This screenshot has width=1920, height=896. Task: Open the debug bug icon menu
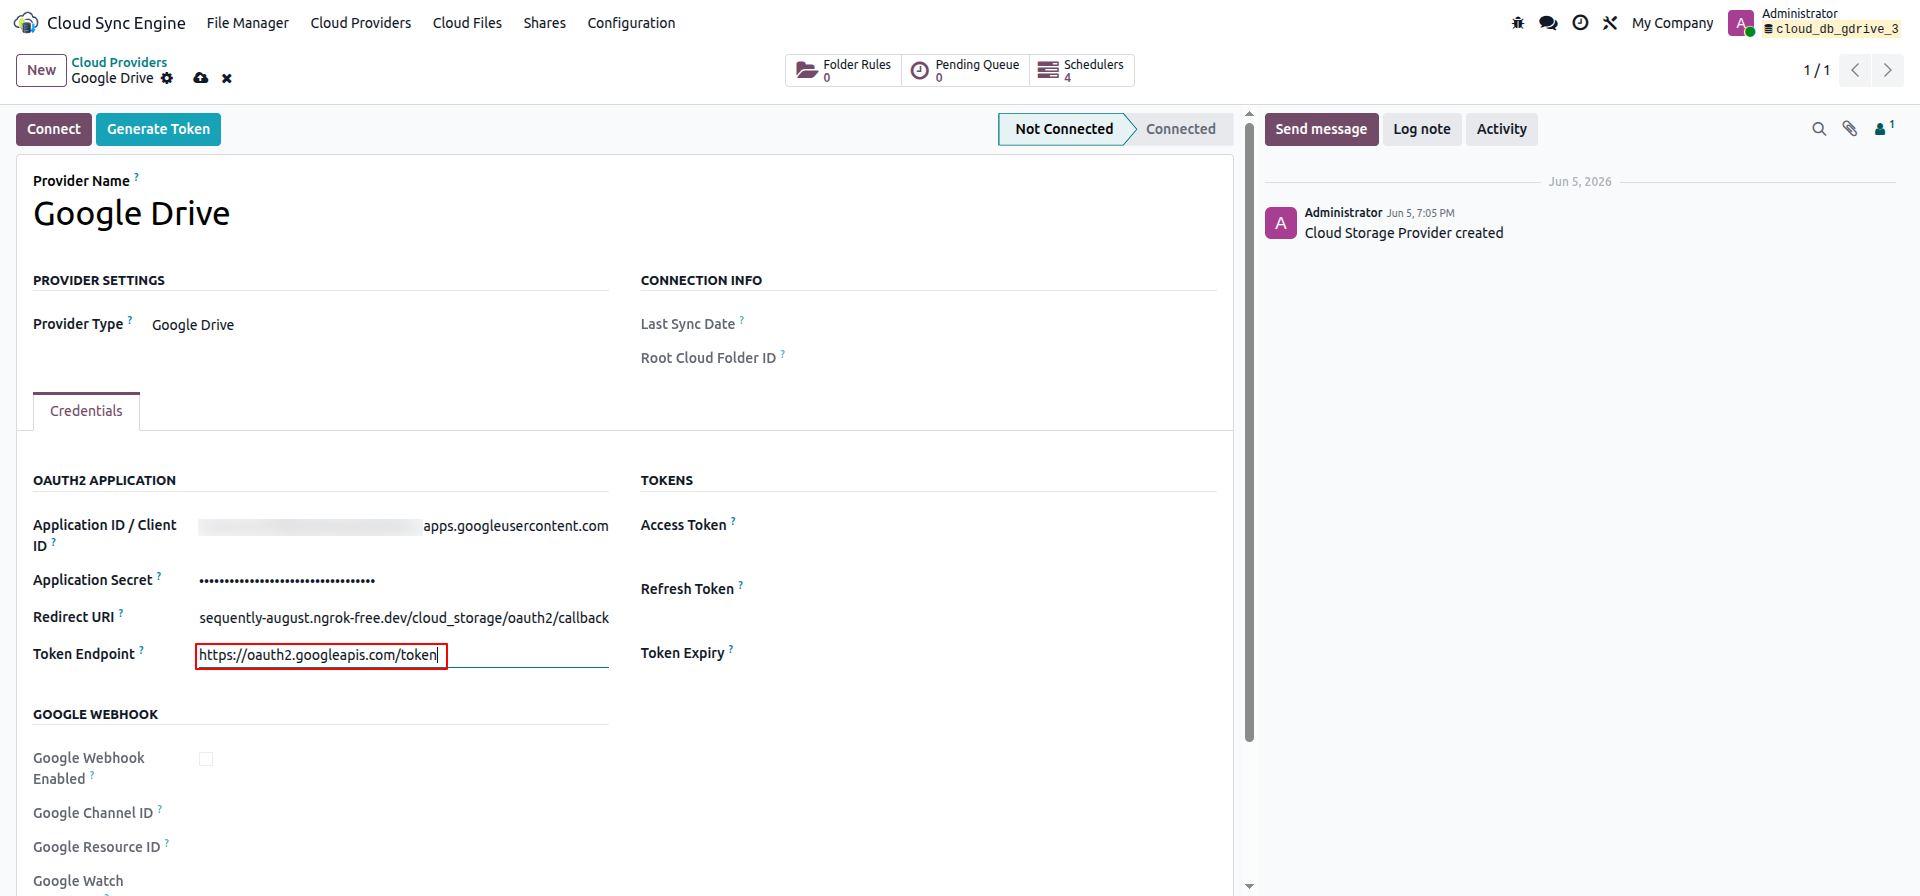(x=1518, y=23)
